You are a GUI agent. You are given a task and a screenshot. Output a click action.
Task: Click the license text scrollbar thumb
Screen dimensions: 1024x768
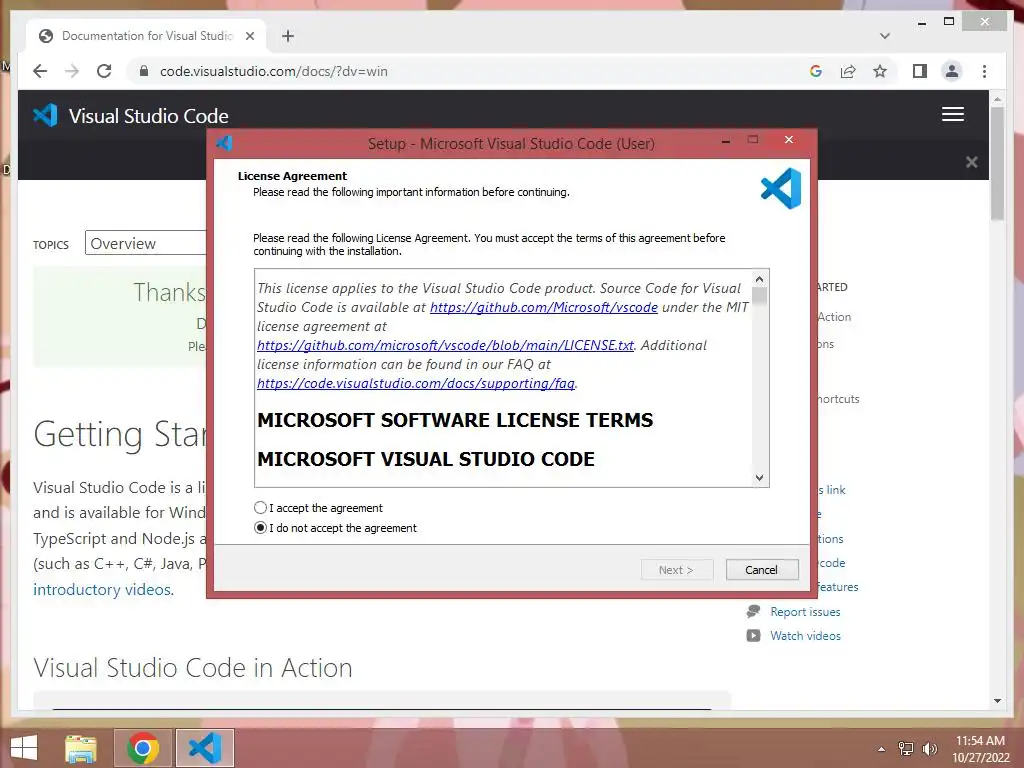click(x=759, y=295)
